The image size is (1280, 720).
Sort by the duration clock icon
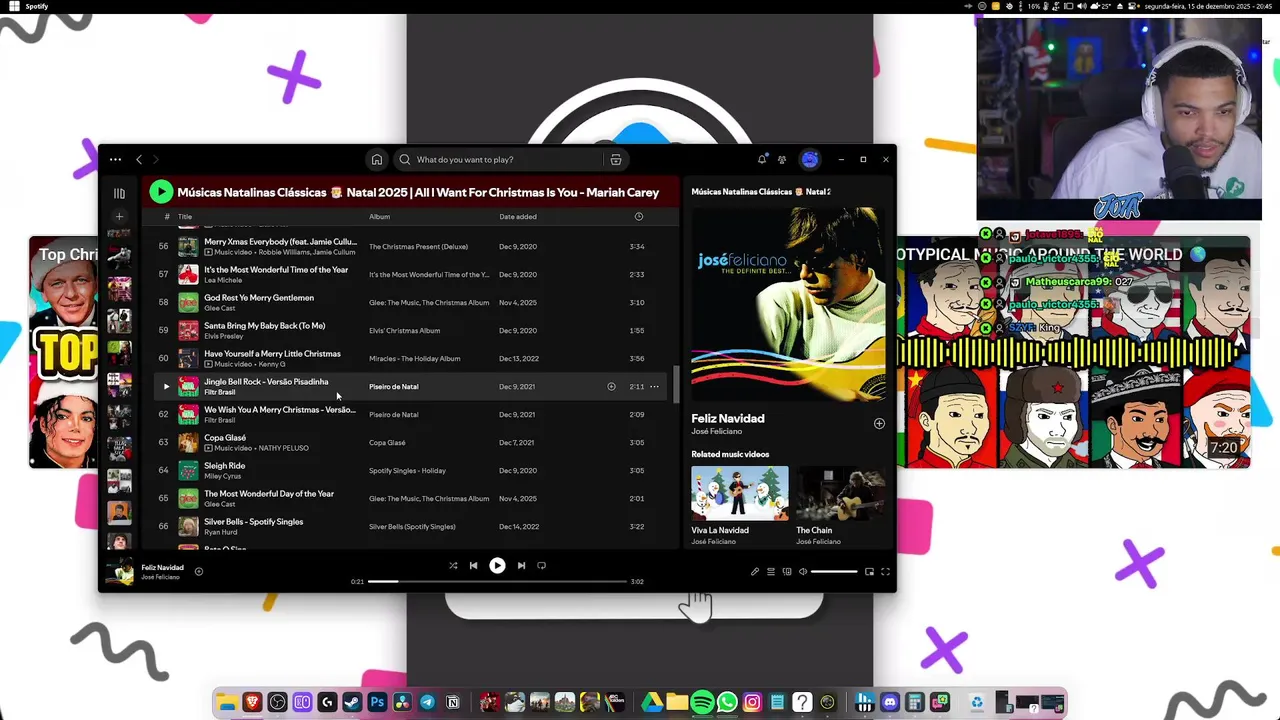point(639,217)
